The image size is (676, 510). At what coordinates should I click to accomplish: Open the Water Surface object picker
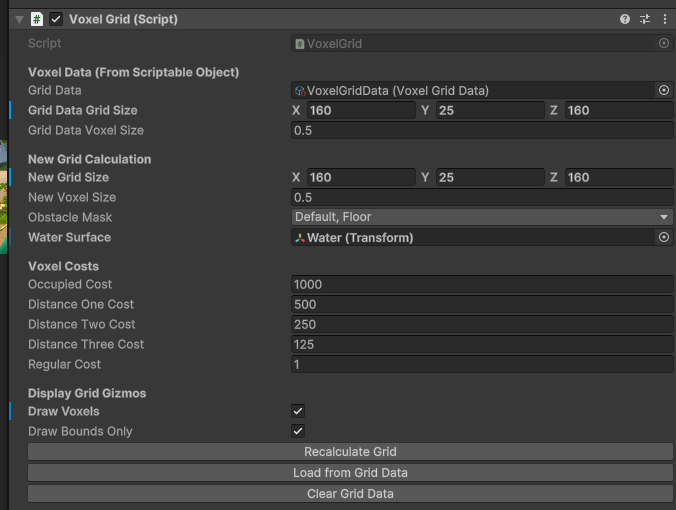[664, 237]
